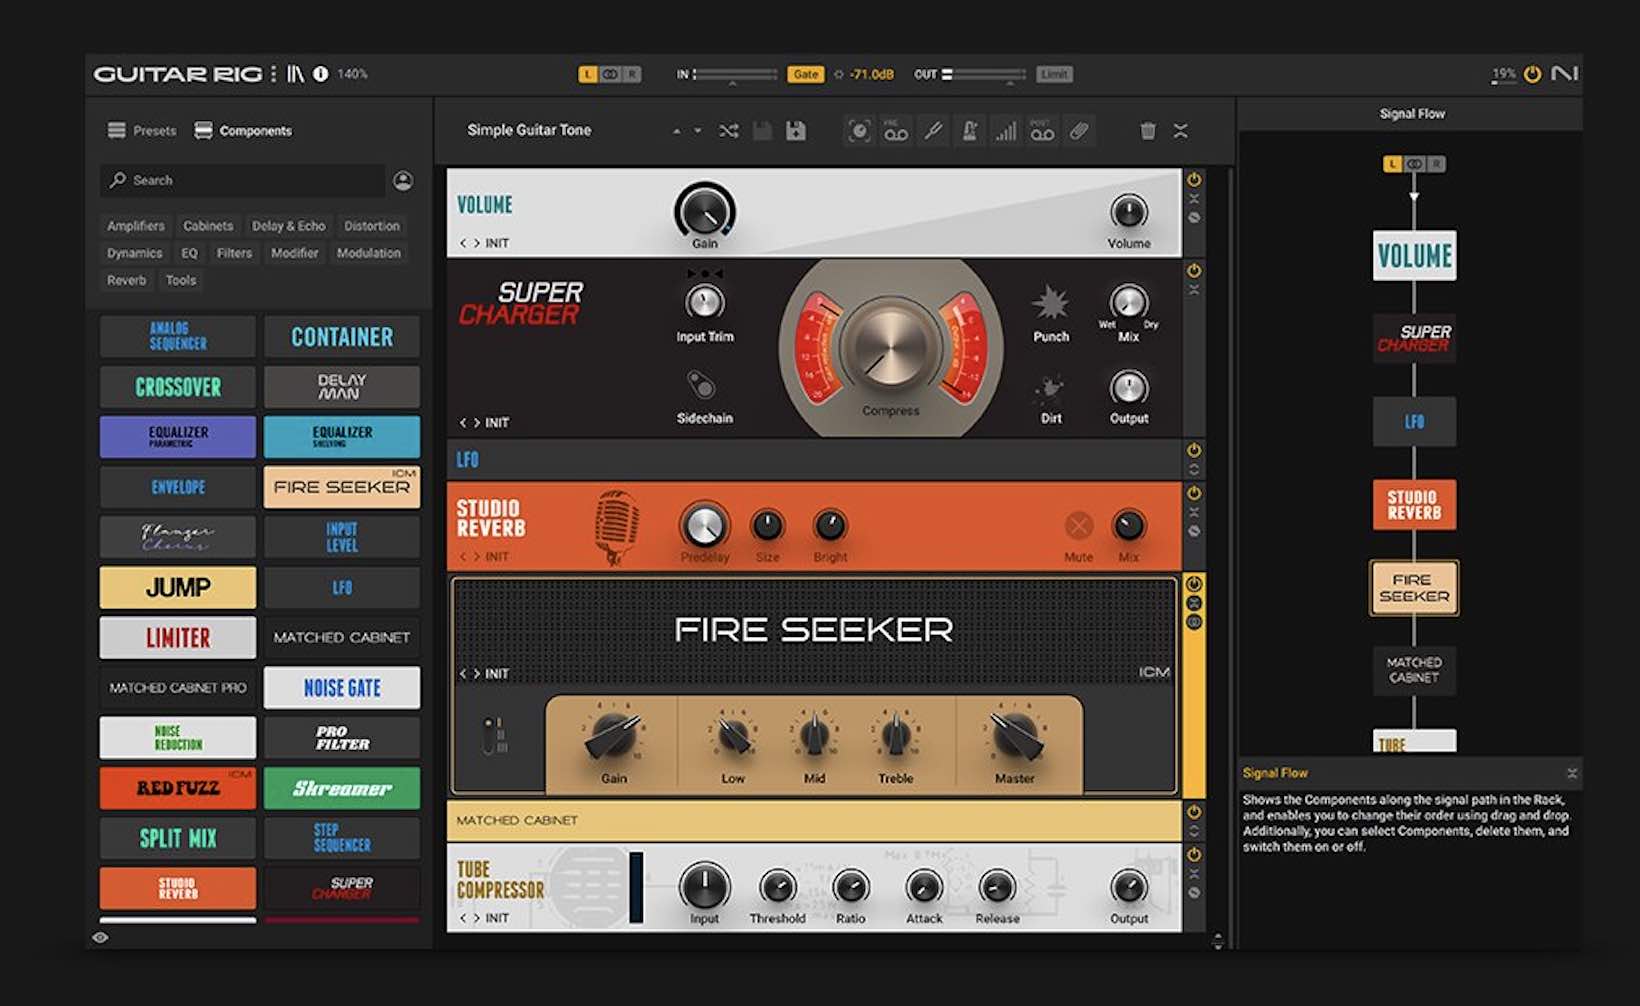Open the preset volume bars tool
The height and width of the screenshot is (1006, 1640).
(1006, 131)
